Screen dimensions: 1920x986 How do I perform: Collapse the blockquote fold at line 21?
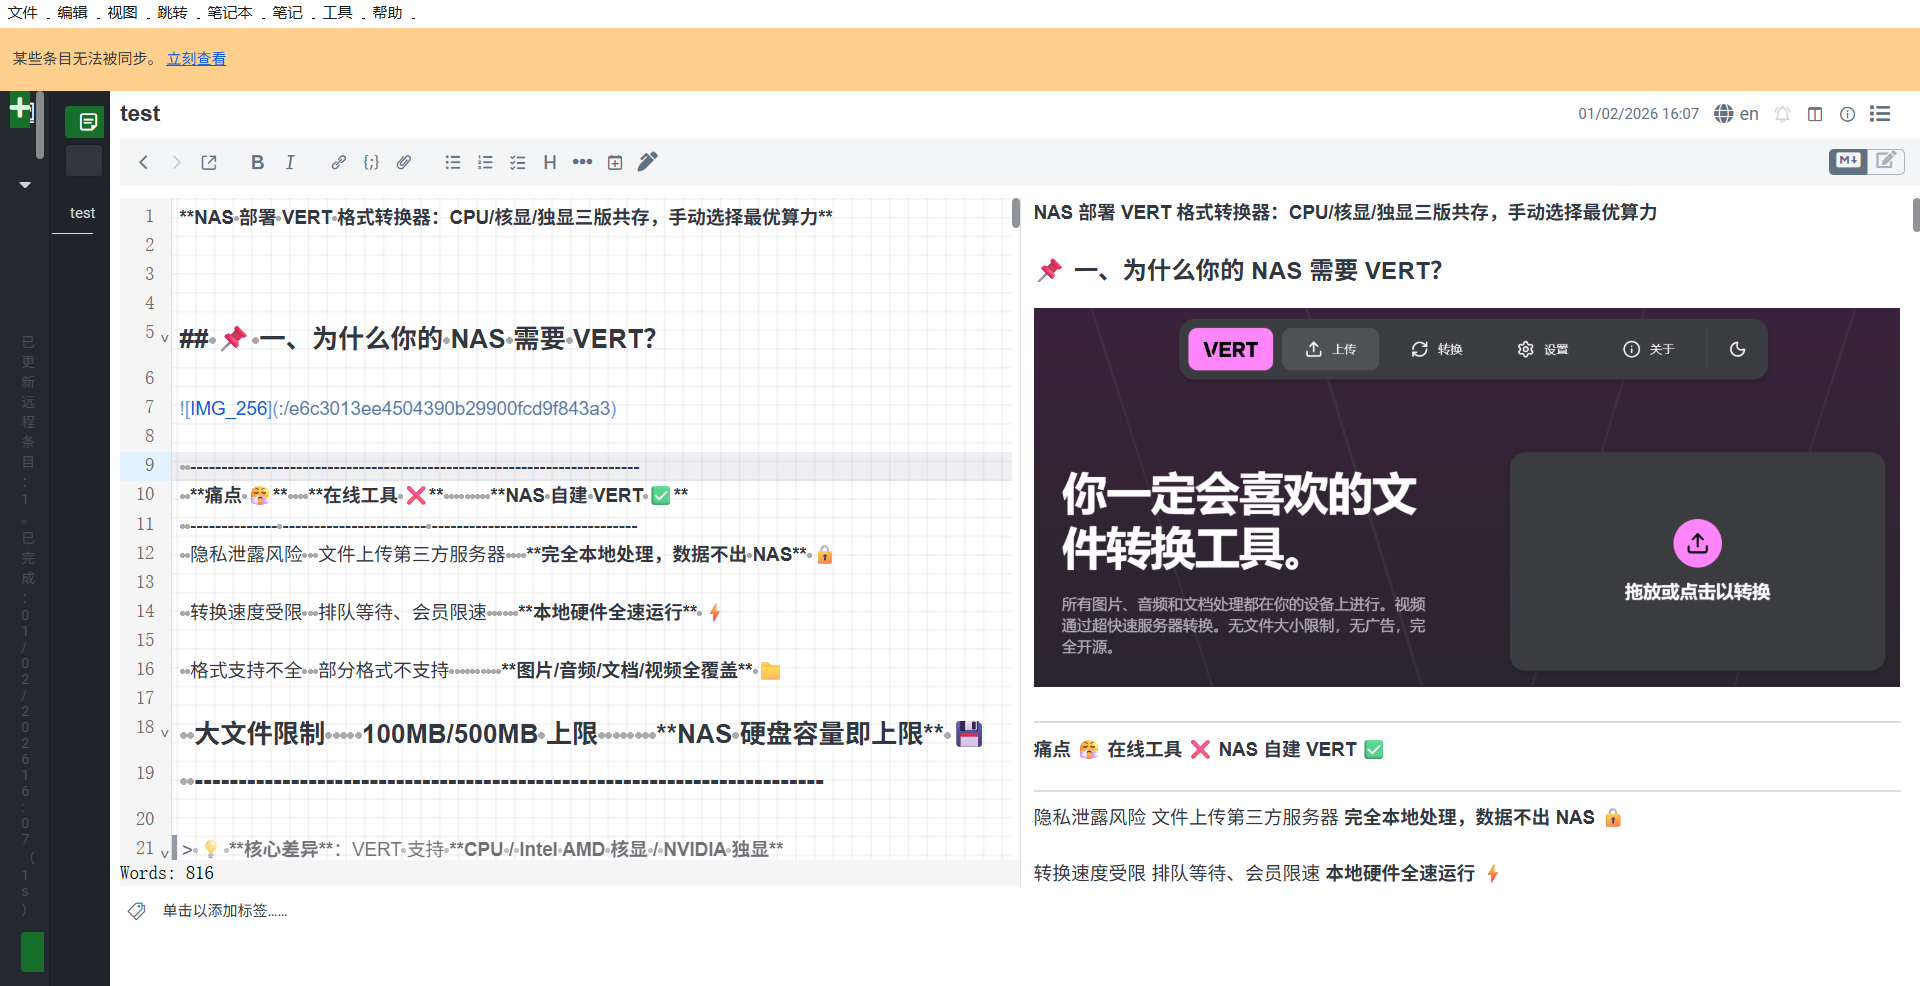(x=165, y=853)
